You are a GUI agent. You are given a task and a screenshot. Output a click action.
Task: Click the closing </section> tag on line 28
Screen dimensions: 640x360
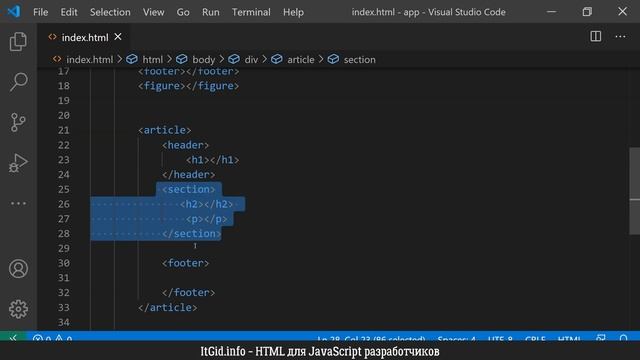[191, 233]
